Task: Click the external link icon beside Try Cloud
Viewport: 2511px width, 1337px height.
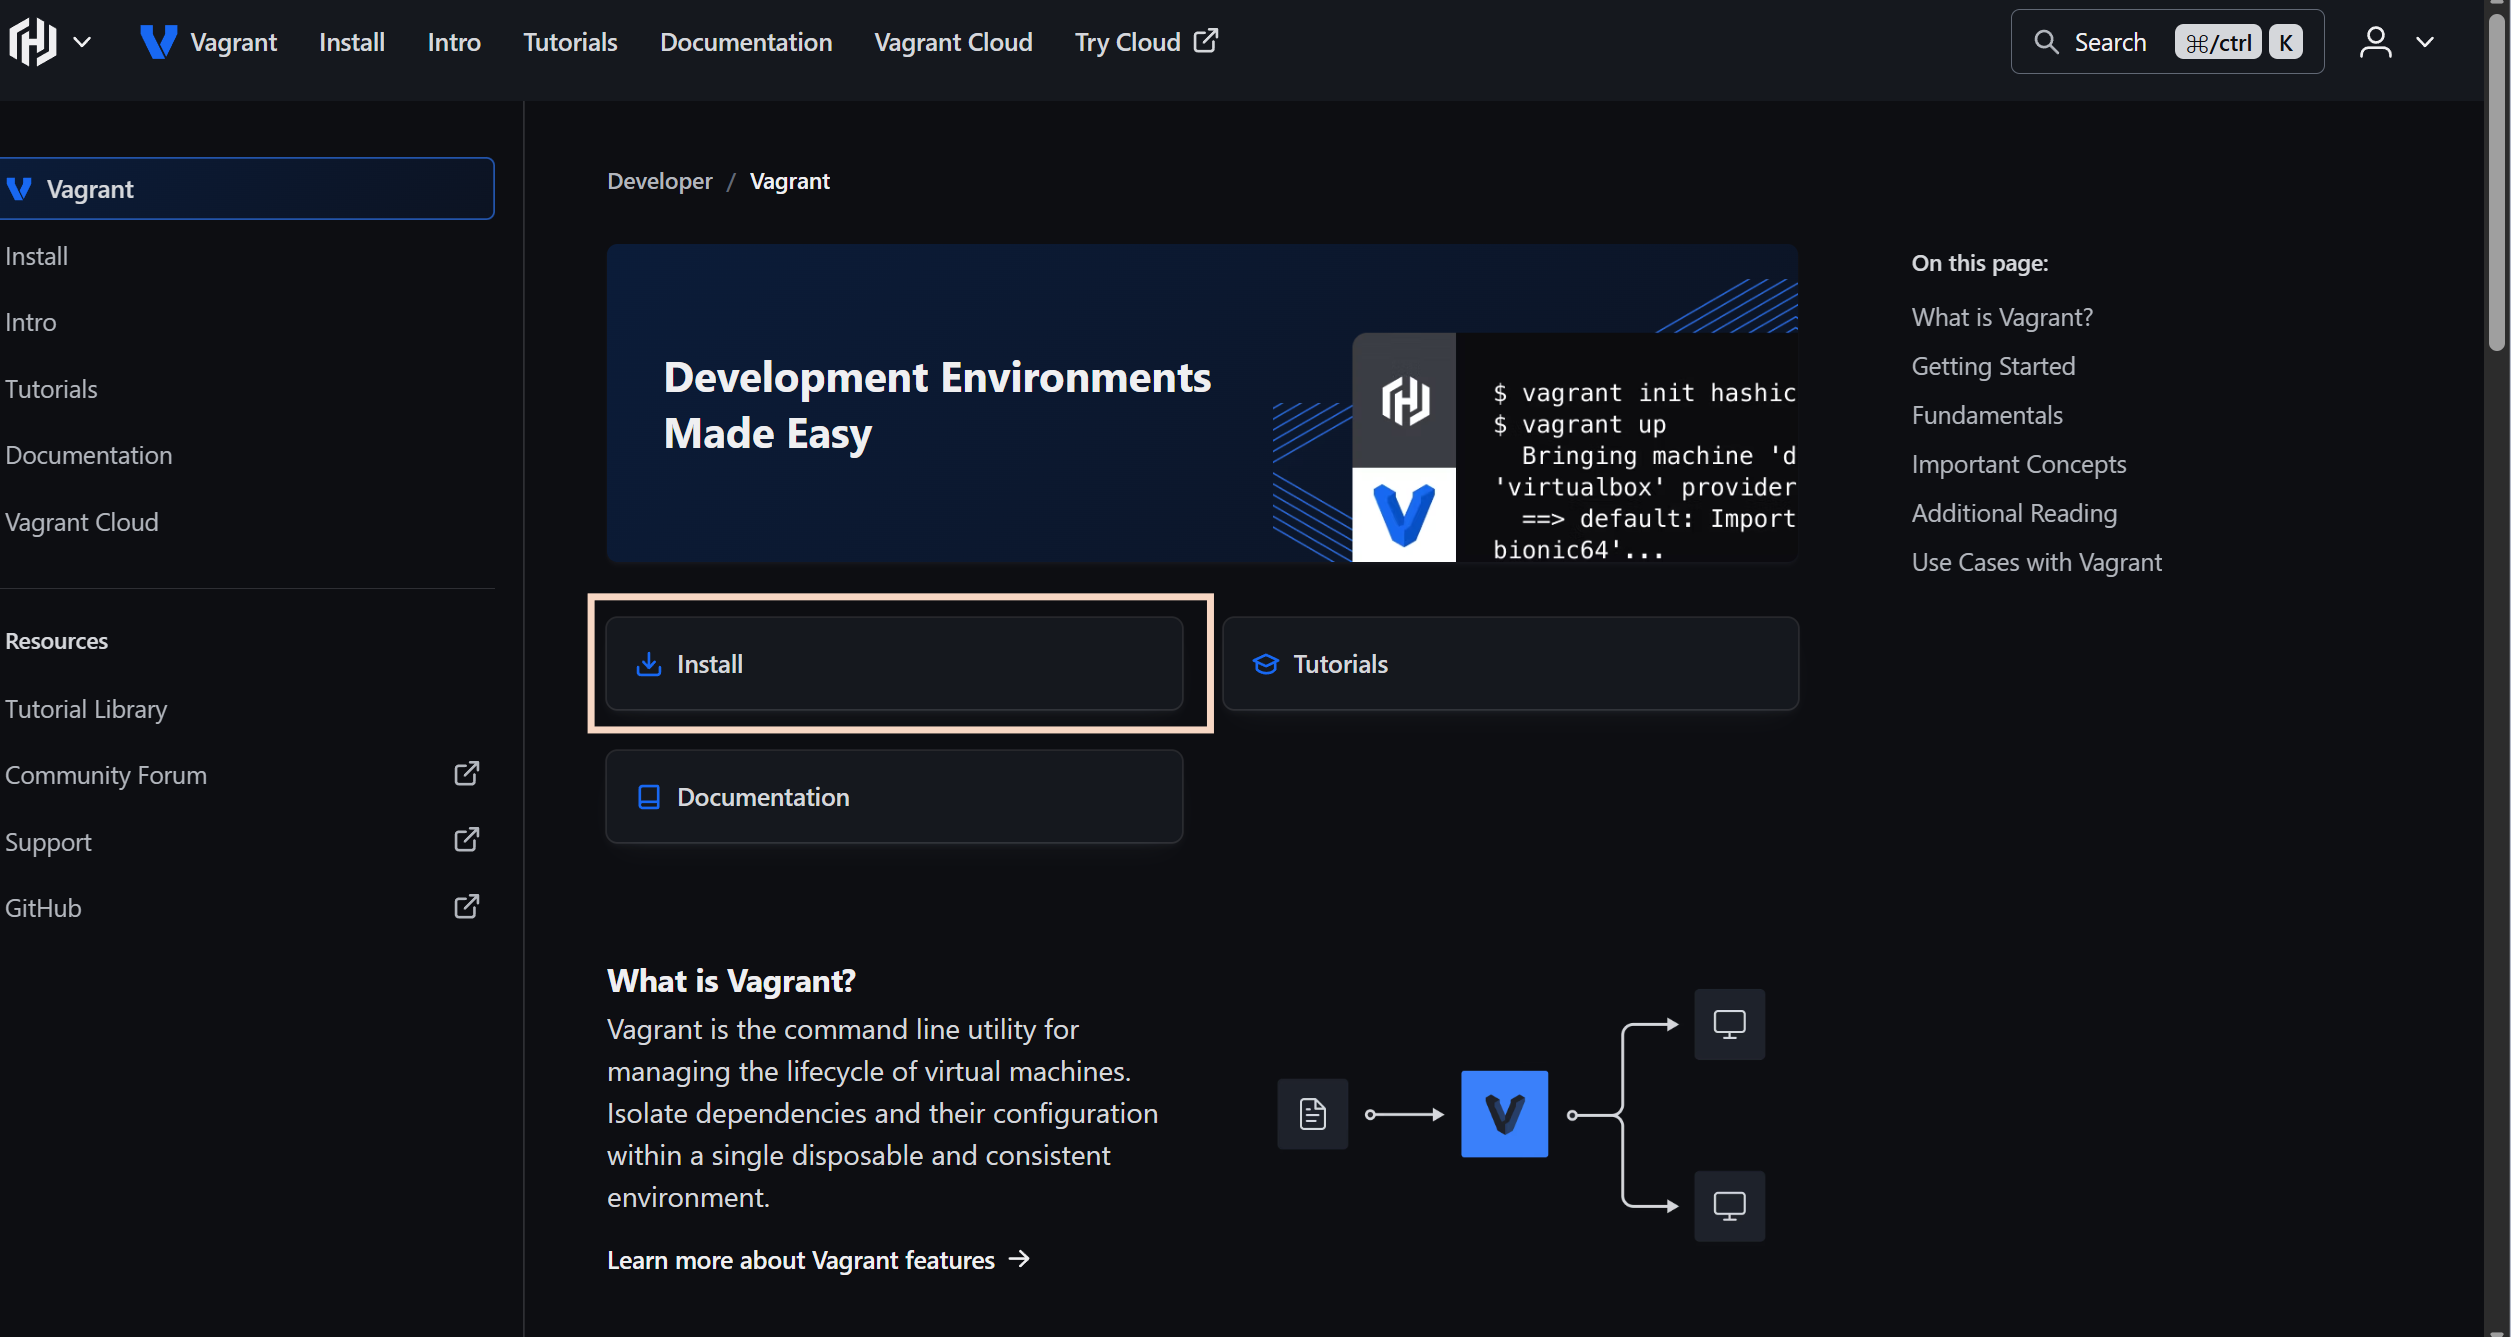Action: point(1206,41)
